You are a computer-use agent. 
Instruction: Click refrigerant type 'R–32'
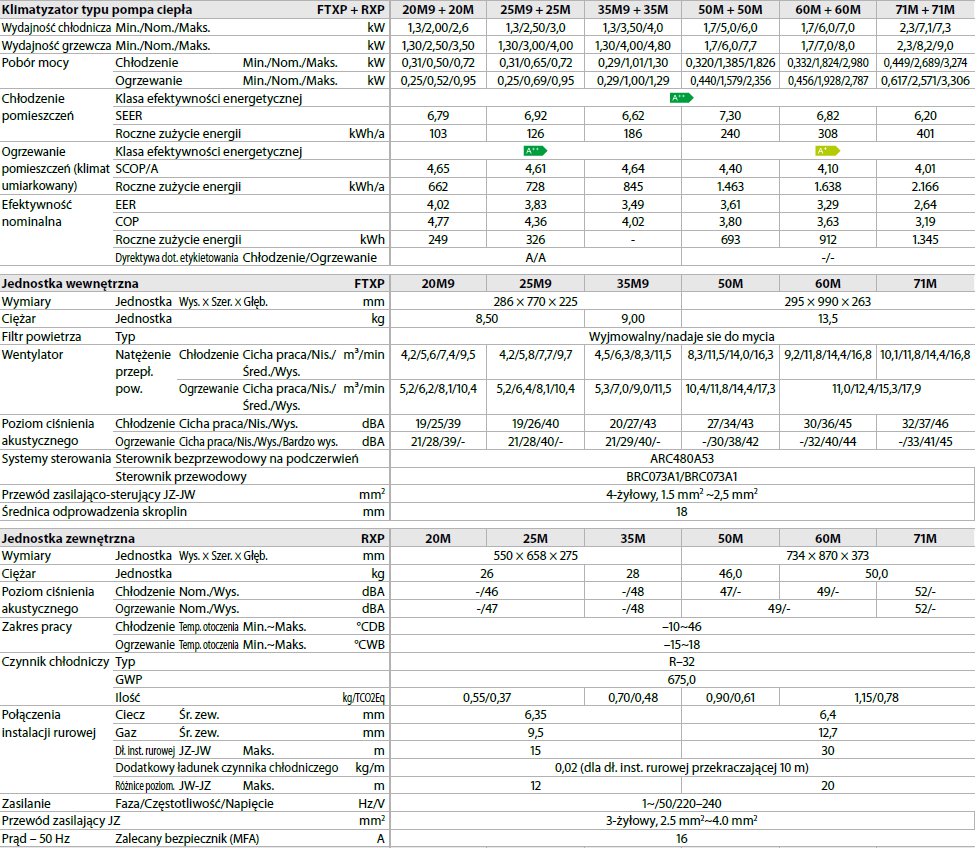pos(682,662)
